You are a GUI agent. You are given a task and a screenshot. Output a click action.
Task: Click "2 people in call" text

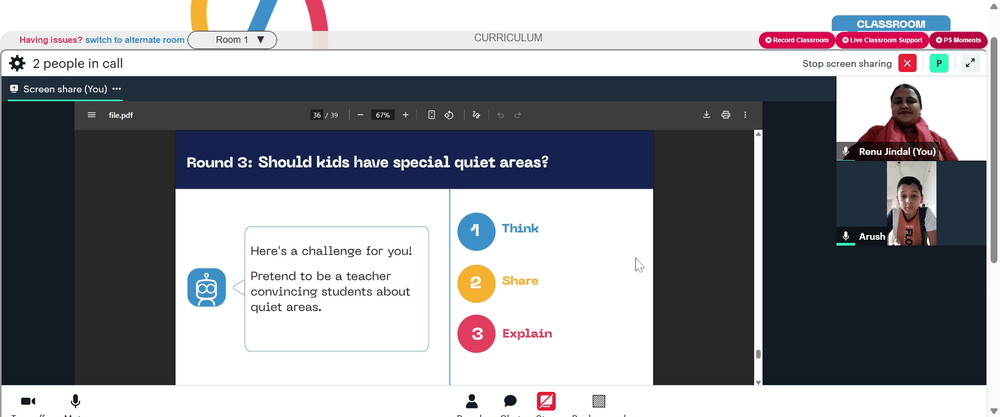tap(78, 64)
